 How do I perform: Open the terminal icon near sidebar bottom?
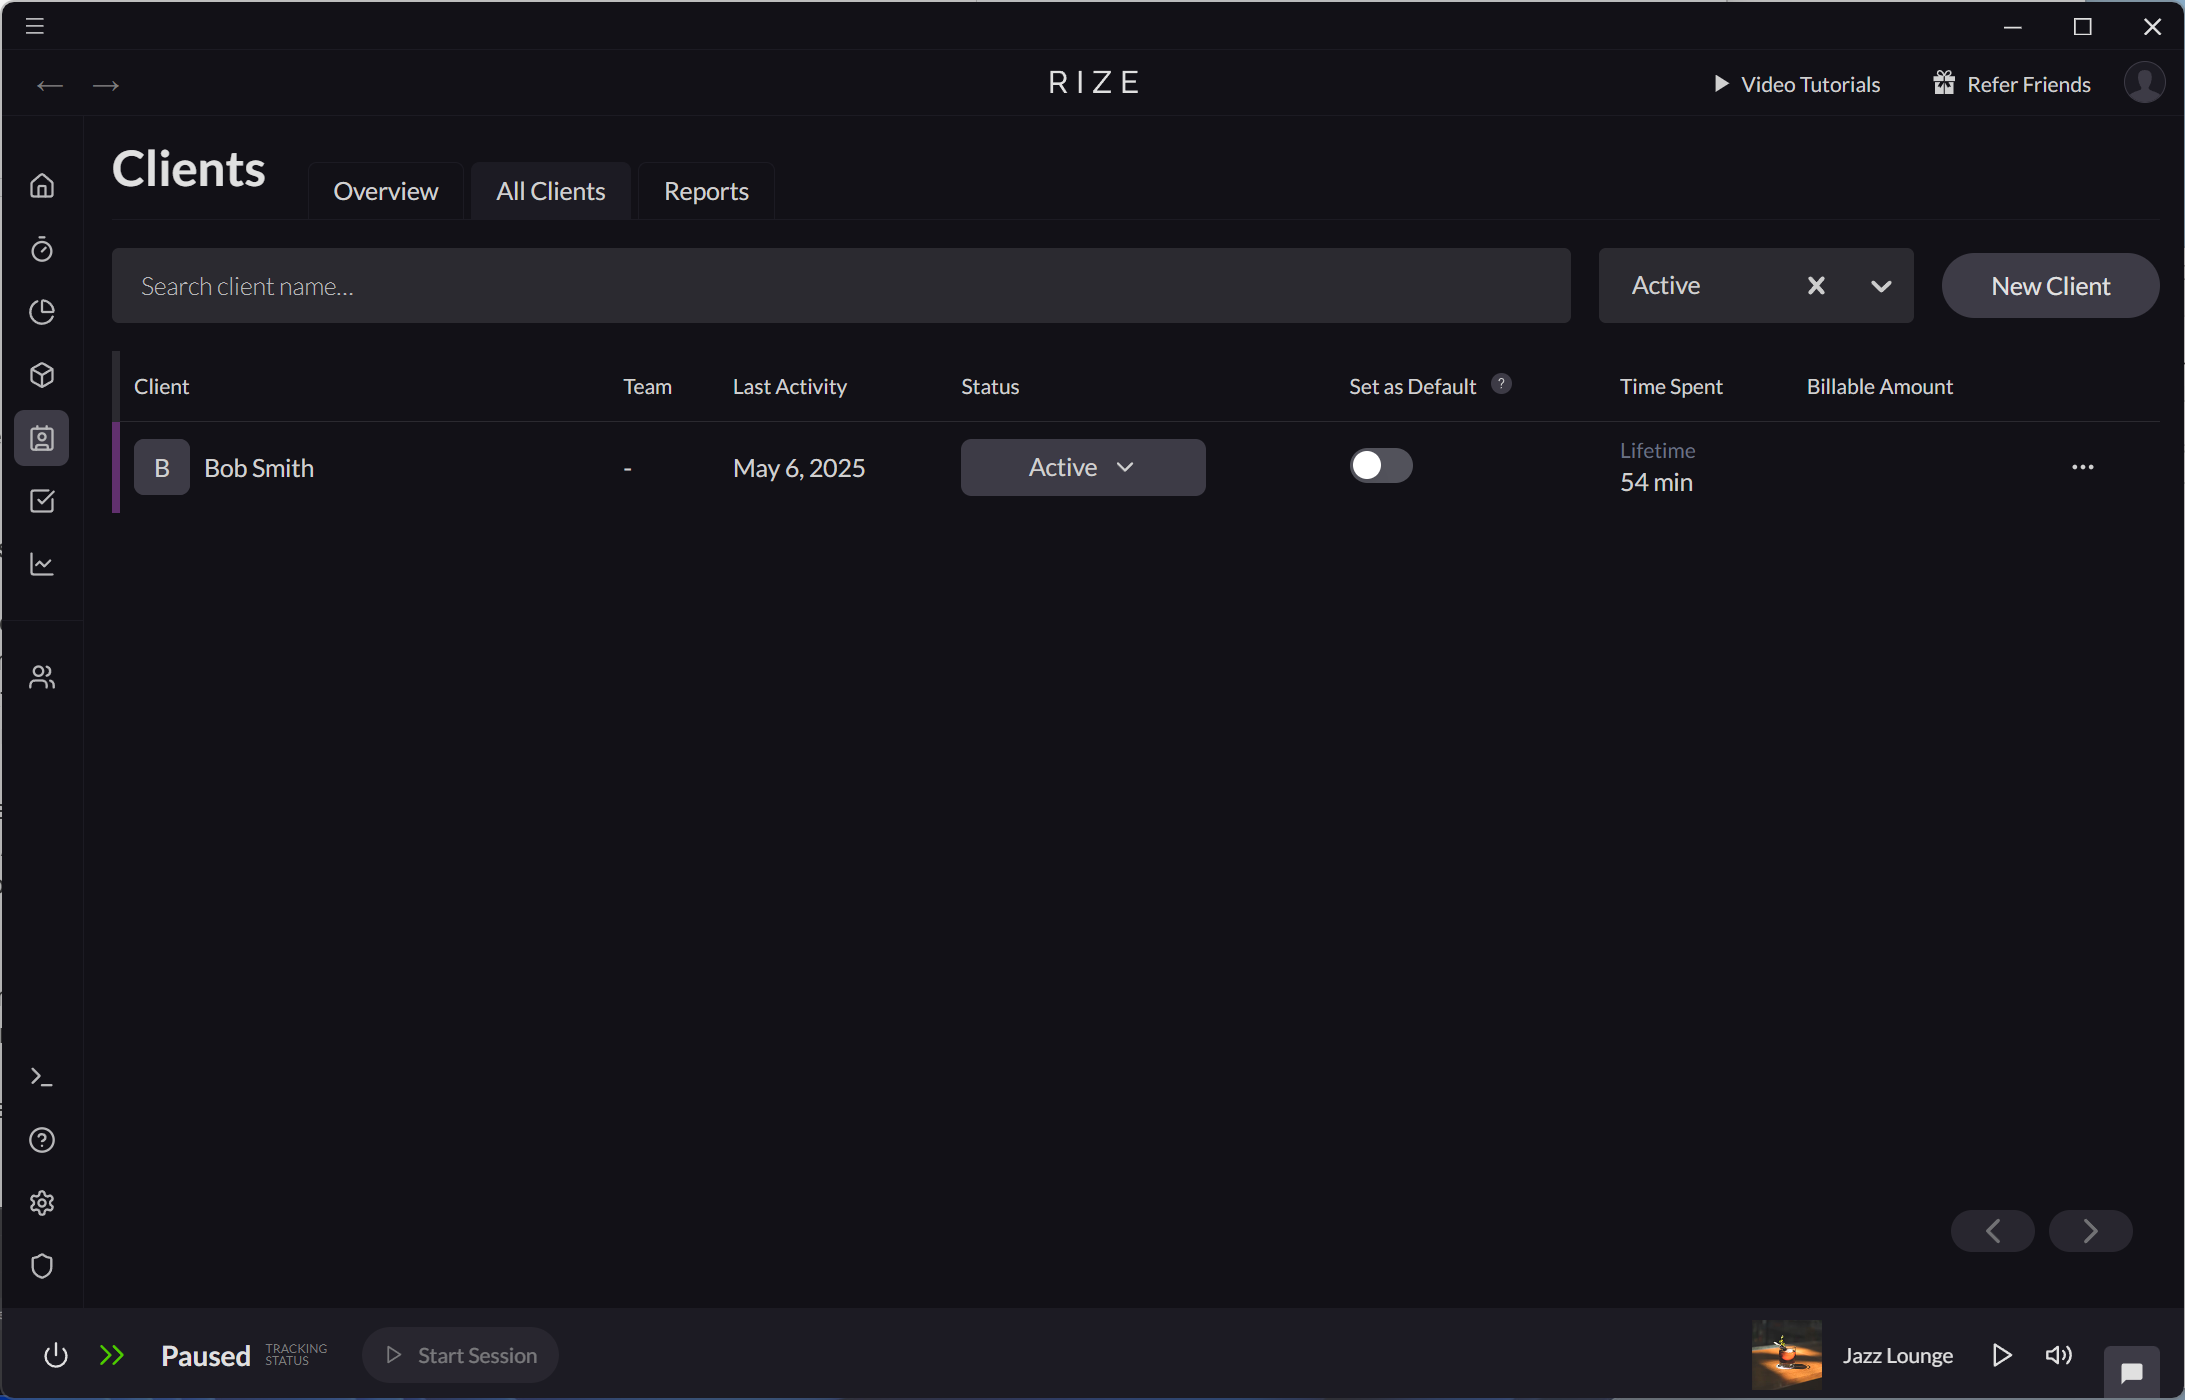(x=42, y=1076)
